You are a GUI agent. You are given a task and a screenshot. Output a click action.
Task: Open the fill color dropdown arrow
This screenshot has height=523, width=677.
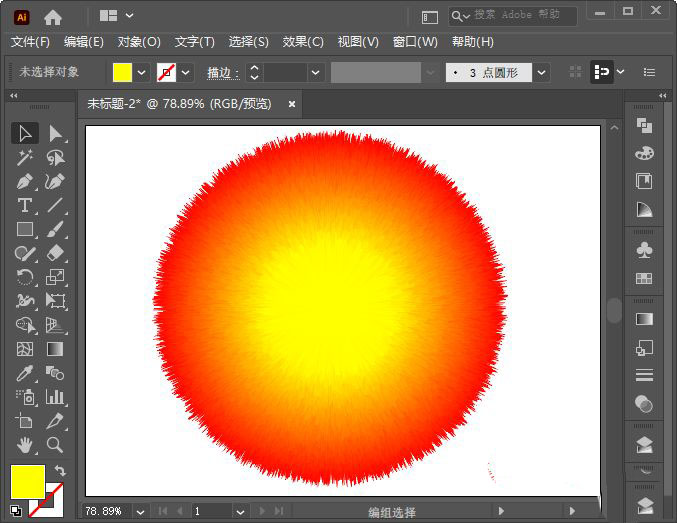coord(142,73)
